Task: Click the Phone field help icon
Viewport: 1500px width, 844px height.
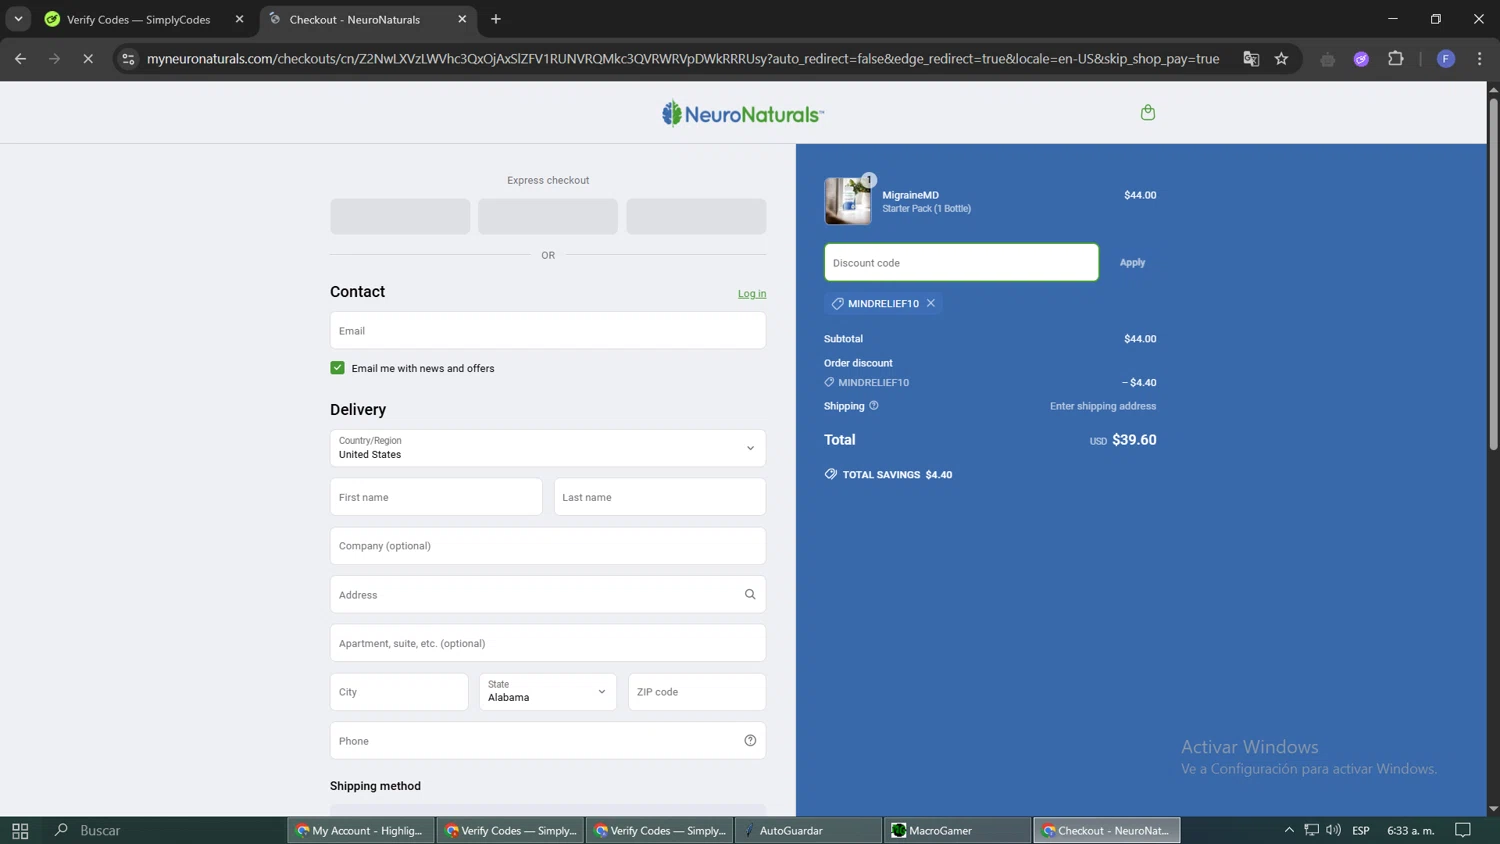Action: [x=750, y=741]
